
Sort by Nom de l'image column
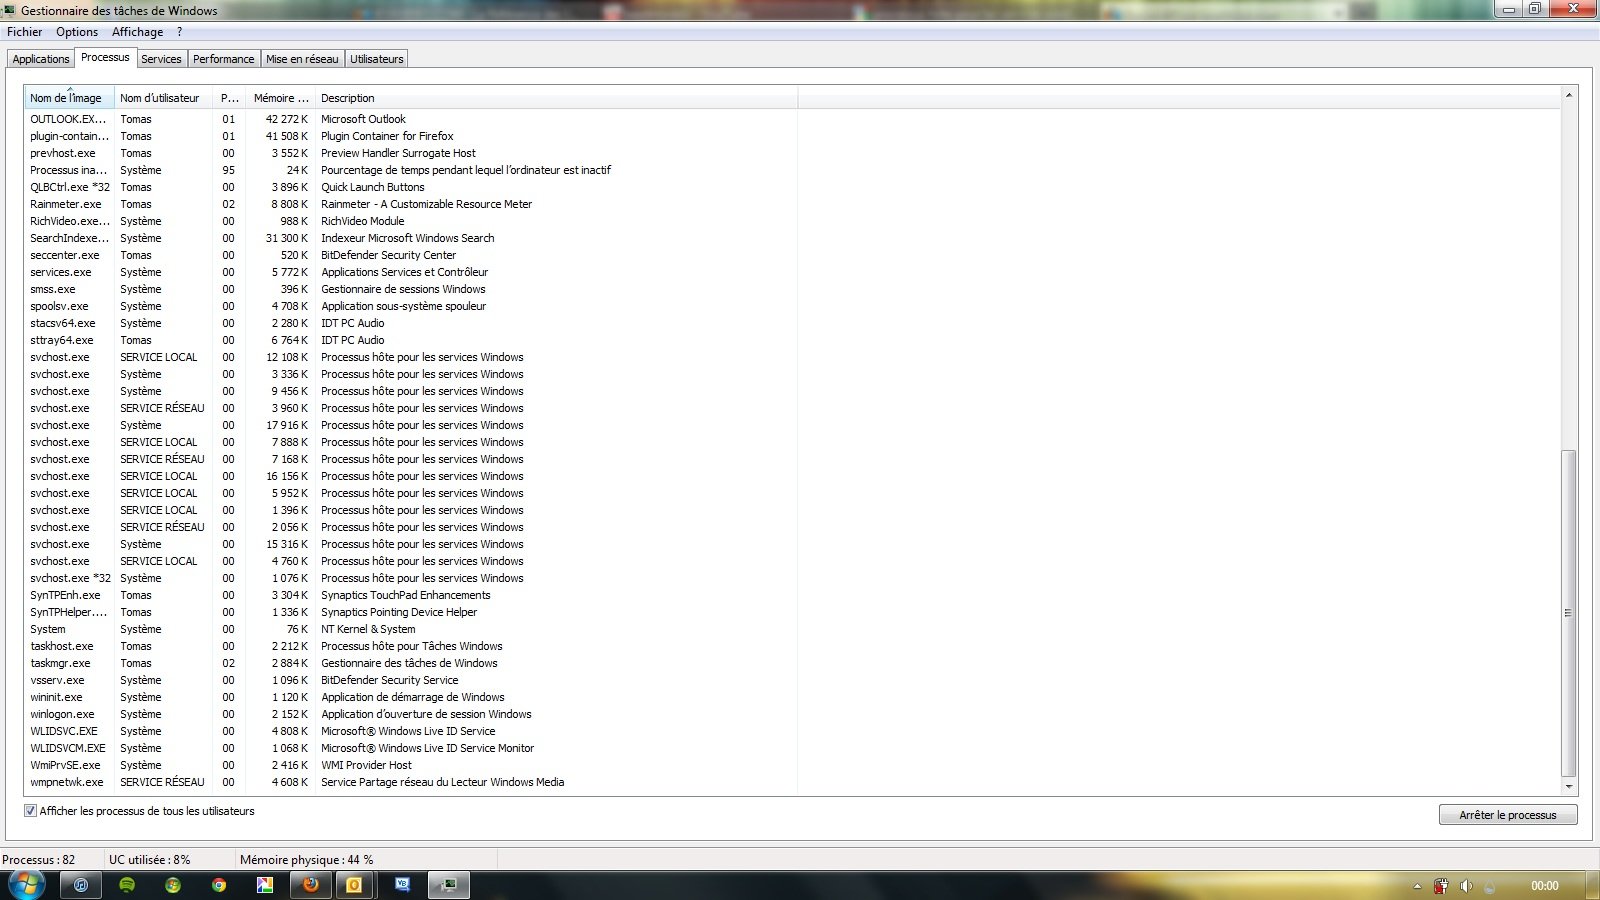tap(69, 98)
